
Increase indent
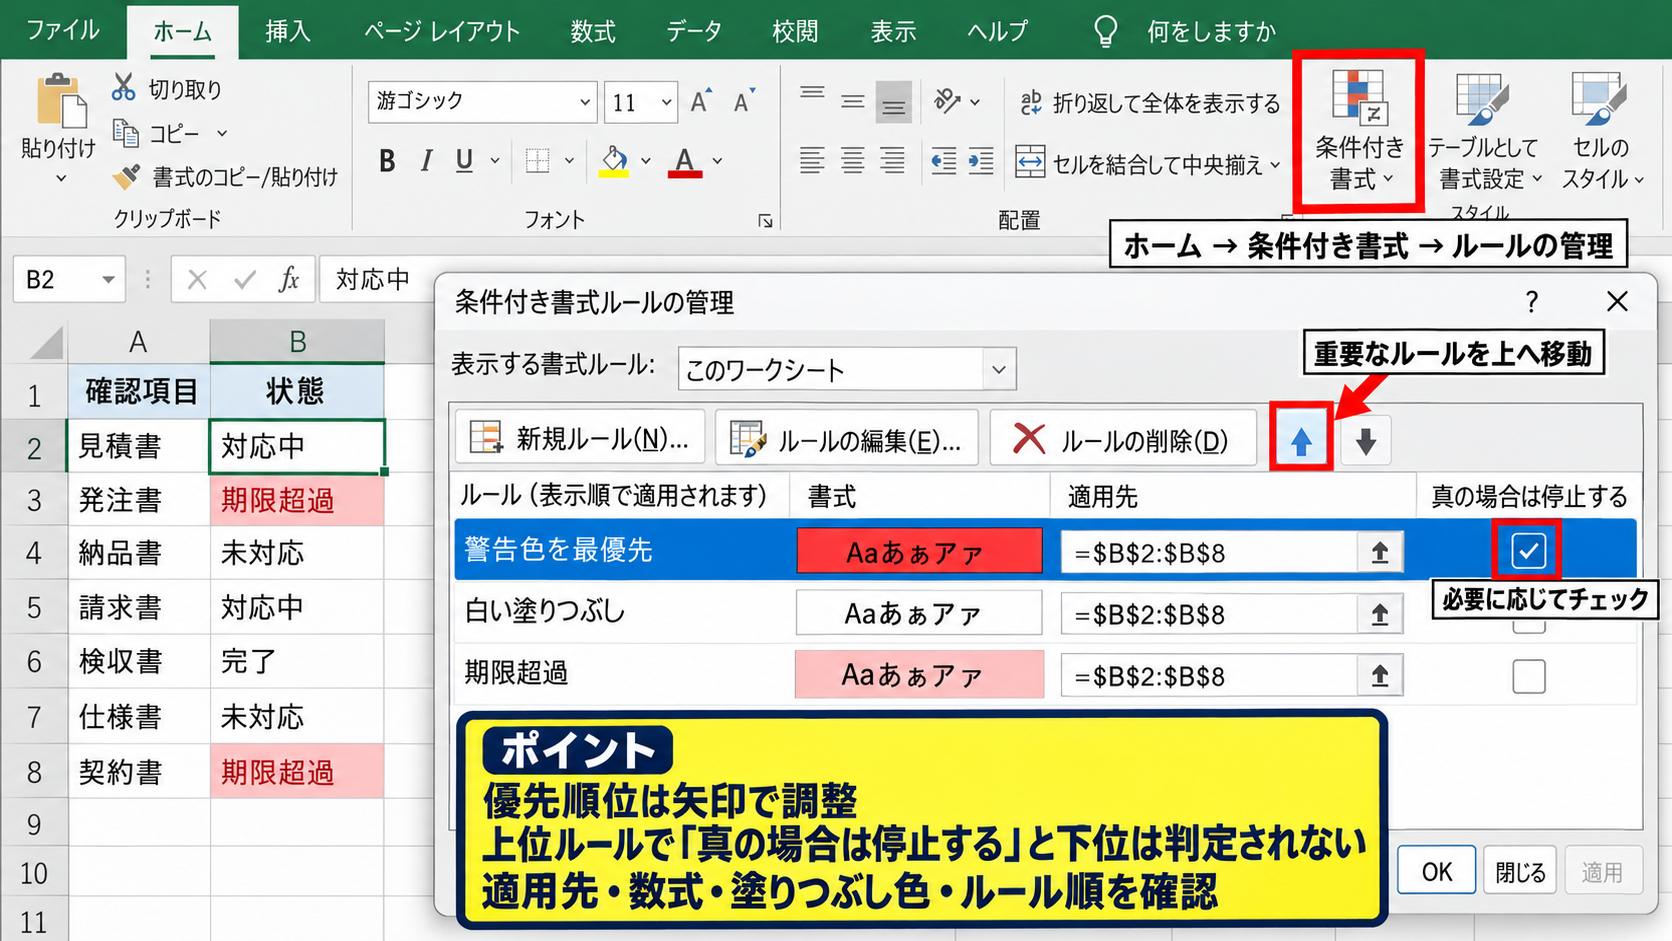pos(981,160)
